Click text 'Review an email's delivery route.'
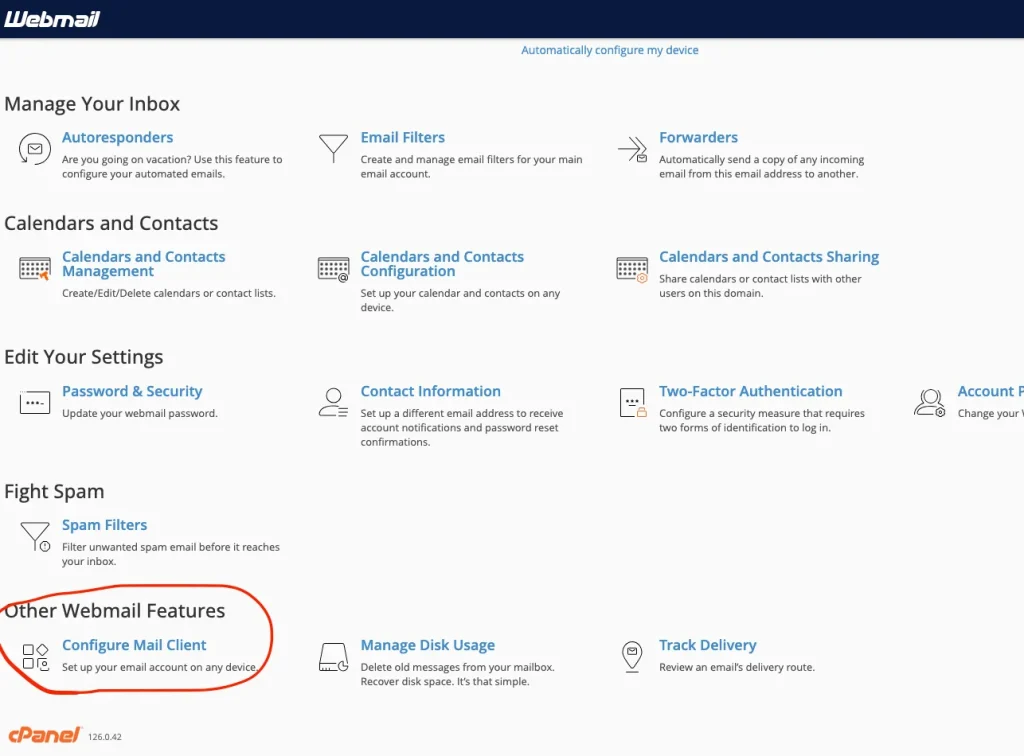 (737, 667)
